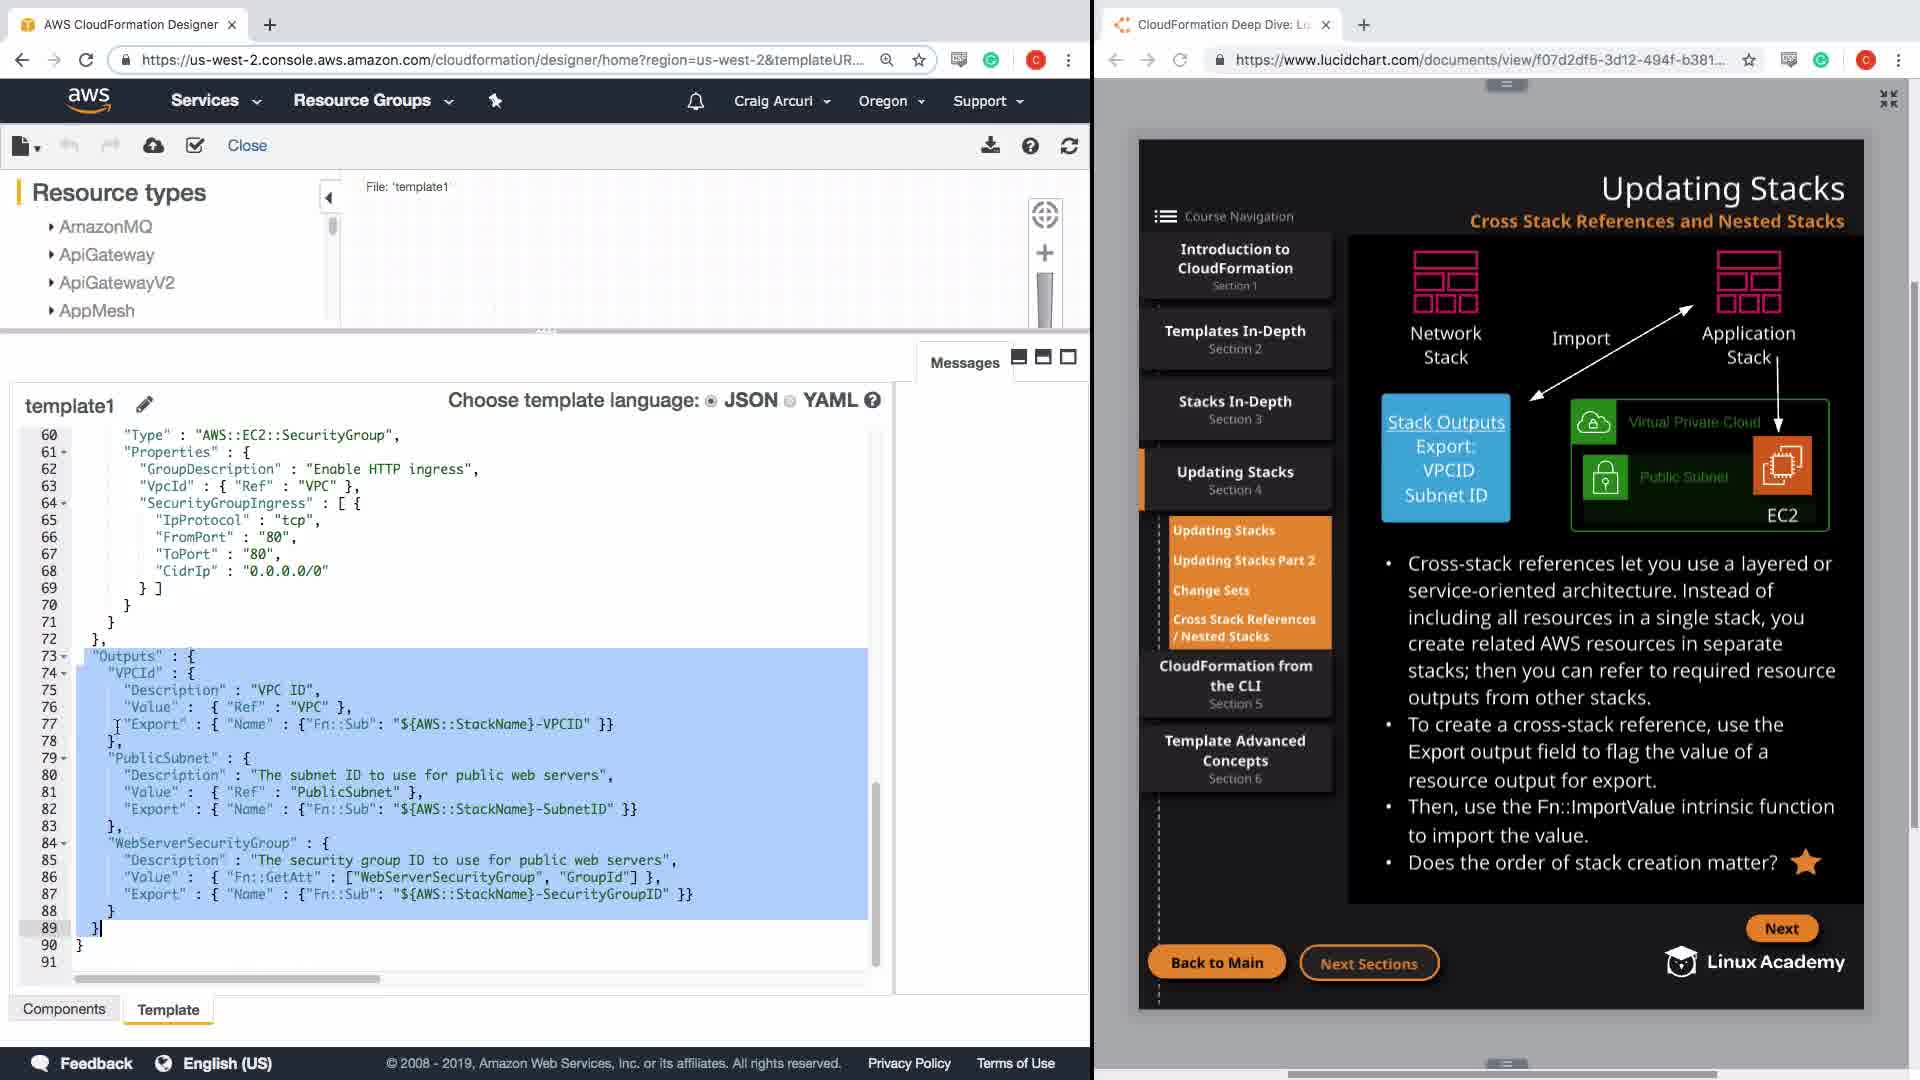
Task: Click the refresh diagram icon
Action: click(1069, 146)
